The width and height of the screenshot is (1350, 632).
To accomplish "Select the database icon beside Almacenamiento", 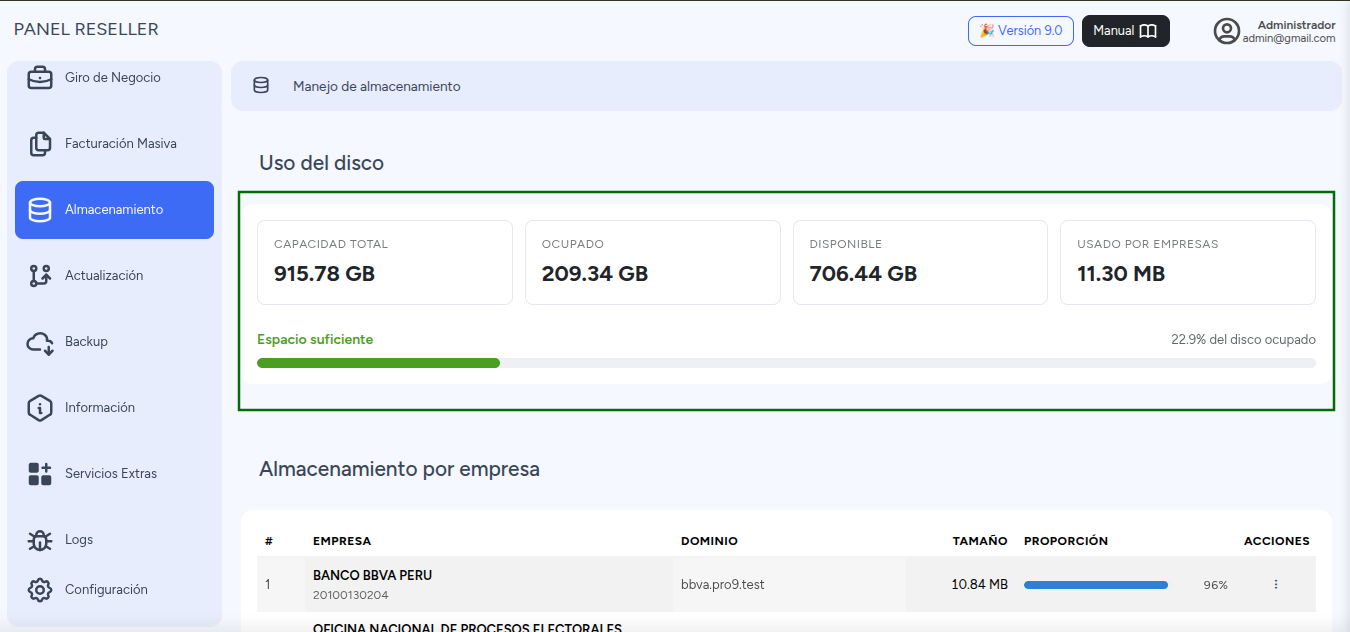I will pos(40,210).
